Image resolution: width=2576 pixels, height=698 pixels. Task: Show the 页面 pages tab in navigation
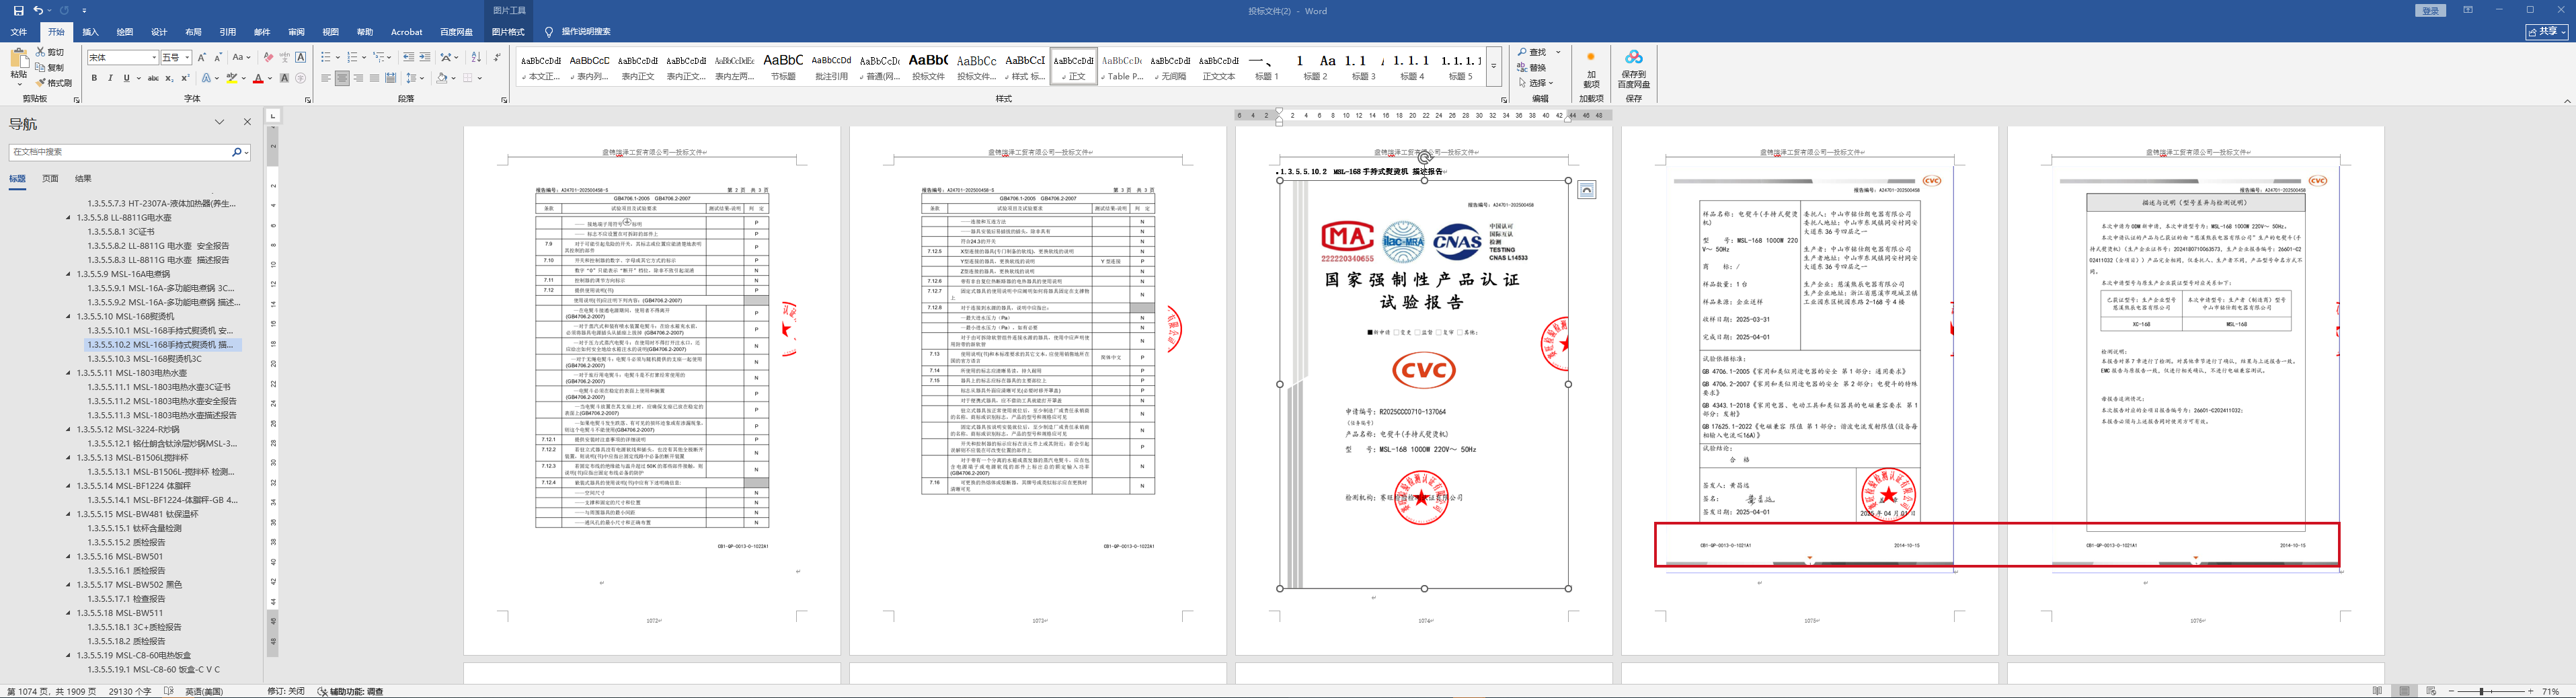point(50,179)
